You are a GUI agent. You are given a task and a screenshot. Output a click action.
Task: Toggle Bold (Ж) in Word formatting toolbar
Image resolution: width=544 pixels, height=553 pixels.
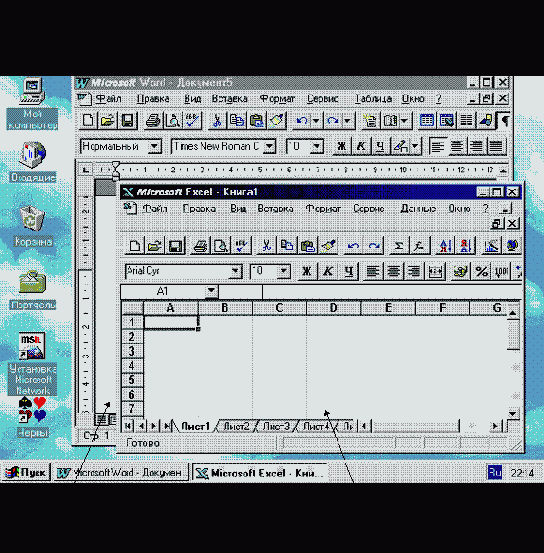click(341, 146)
